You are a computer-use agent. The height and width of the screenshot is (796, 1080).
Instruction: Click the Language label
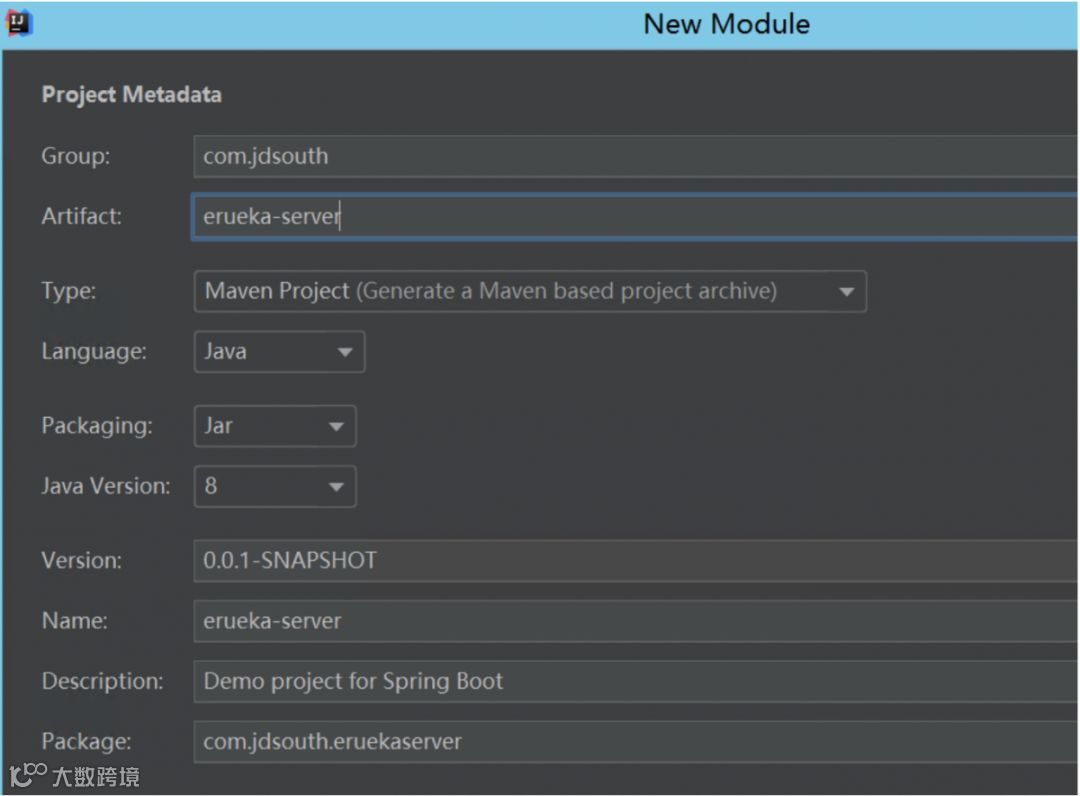(93, 351)
